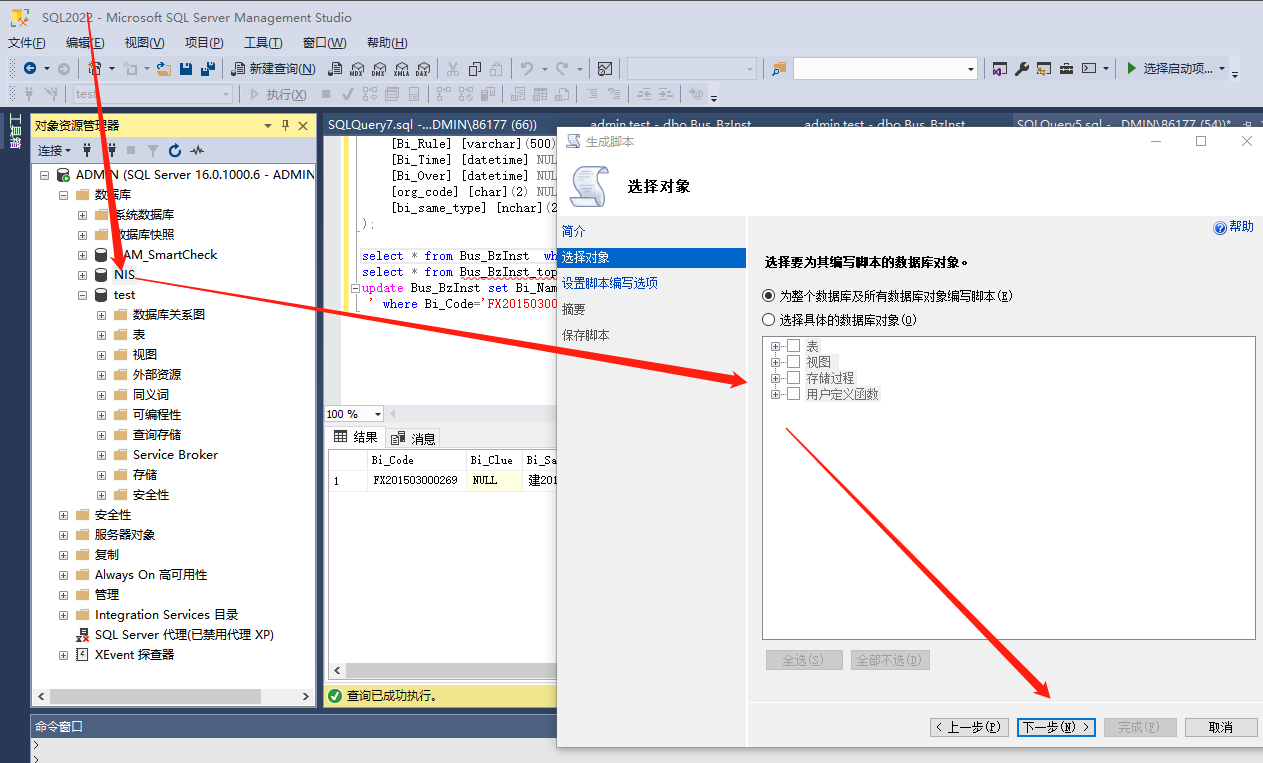
Task: Open the 文件(F) menu
Action: click(27, 43)
